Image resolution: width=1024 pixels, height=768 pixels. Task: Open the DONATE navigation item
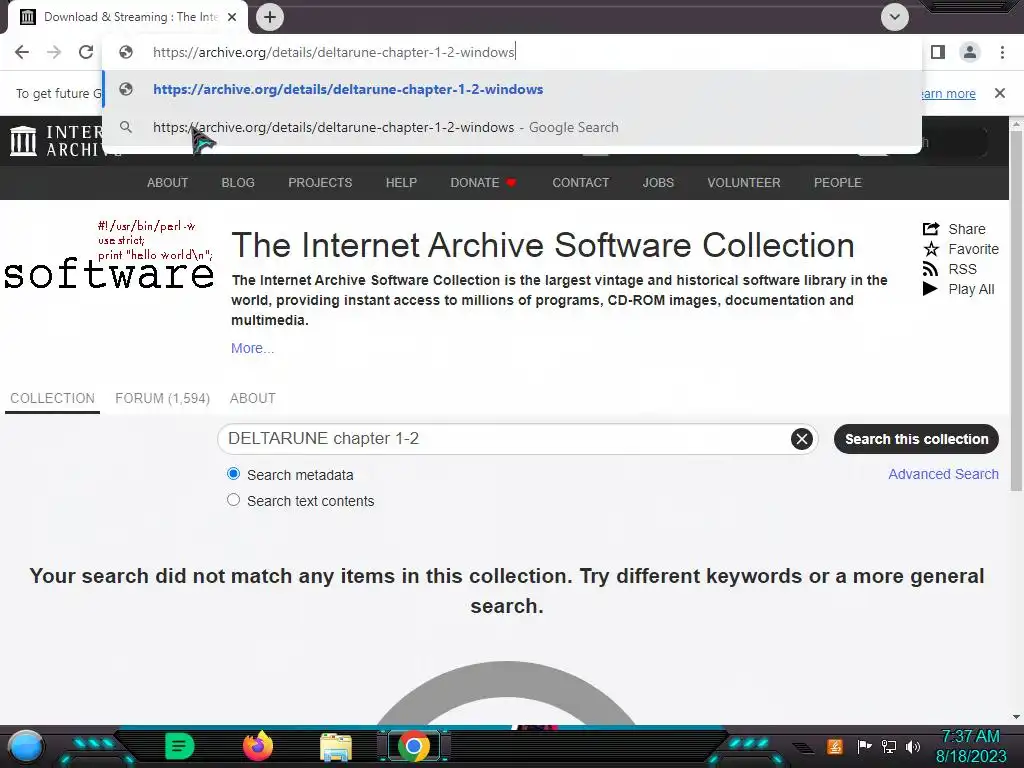[x=483, y=183]
